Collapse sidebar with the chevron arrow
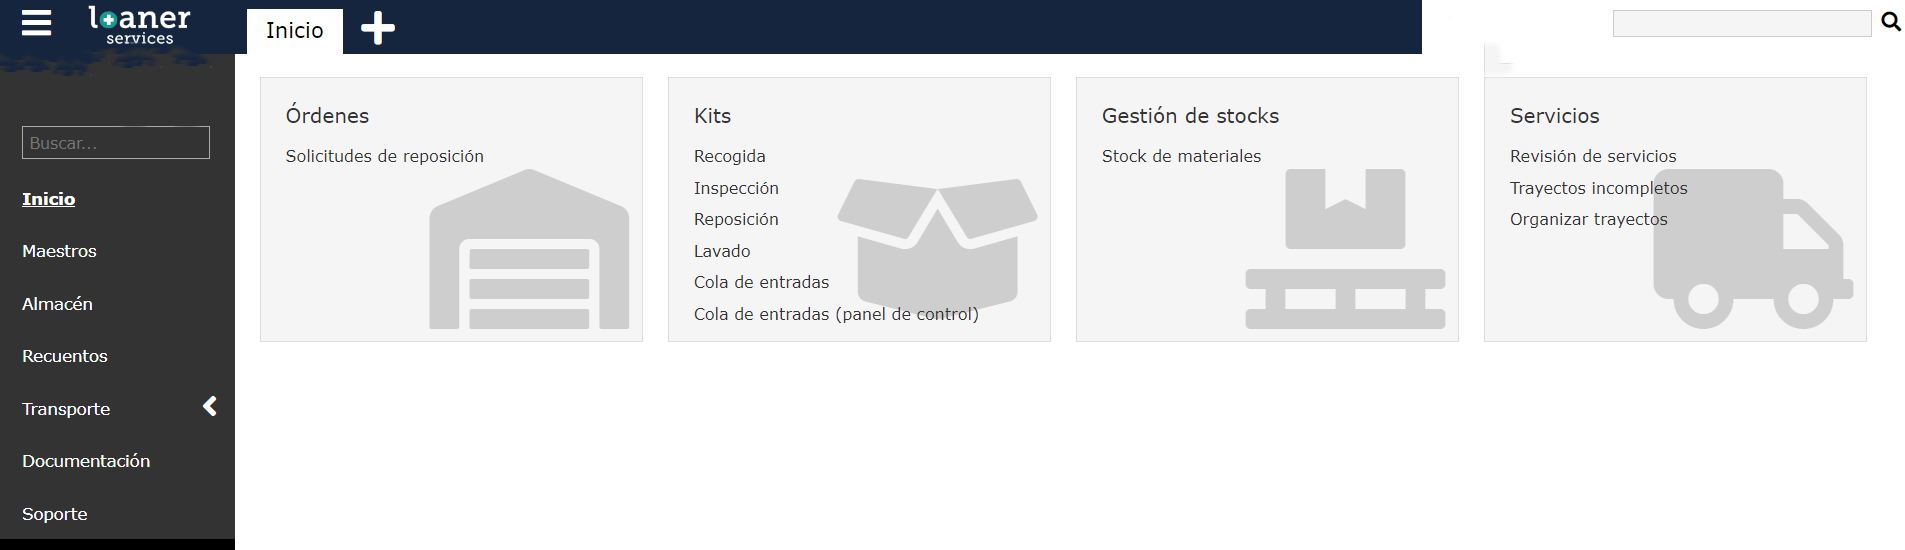Viewport: 1905px width, 550px height. click(x=210, y=406)
